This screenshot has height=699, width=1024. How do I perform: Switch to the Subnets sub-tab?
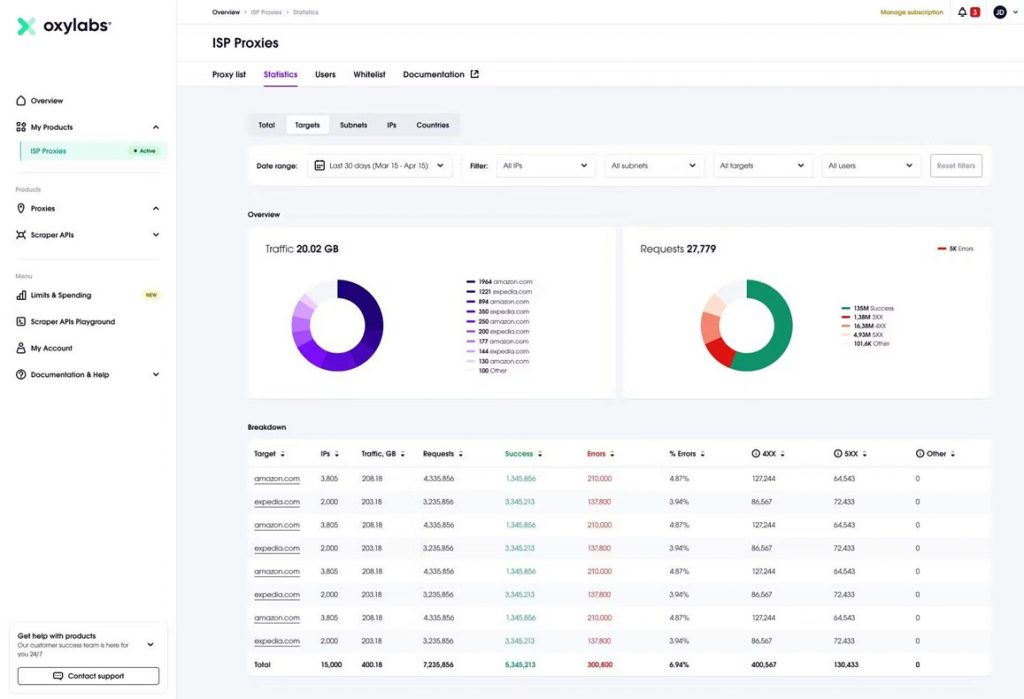coord(353,125)
